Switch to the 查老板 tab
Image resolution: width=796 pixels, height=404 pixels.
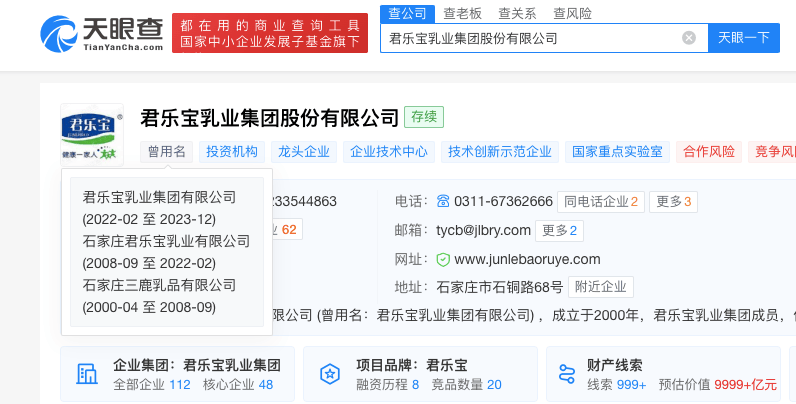tap(462, 14)
